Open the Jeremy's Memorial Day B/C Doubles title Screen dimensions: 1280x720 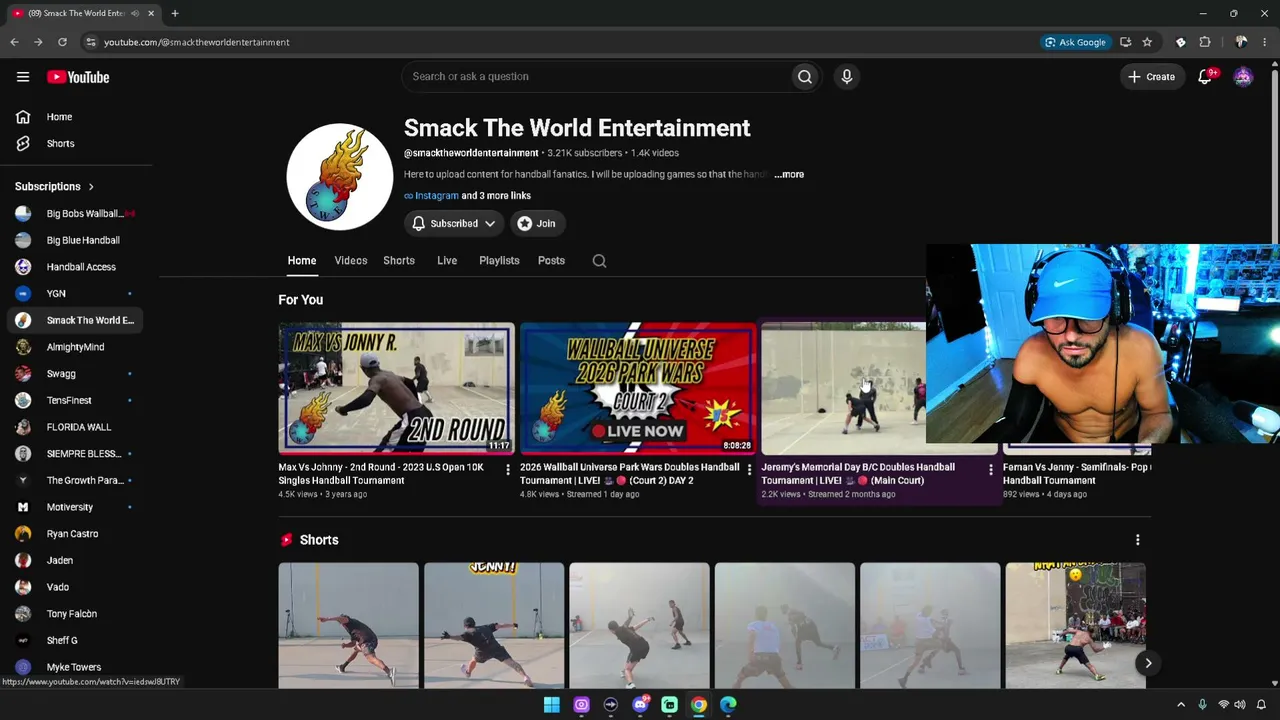858,474
